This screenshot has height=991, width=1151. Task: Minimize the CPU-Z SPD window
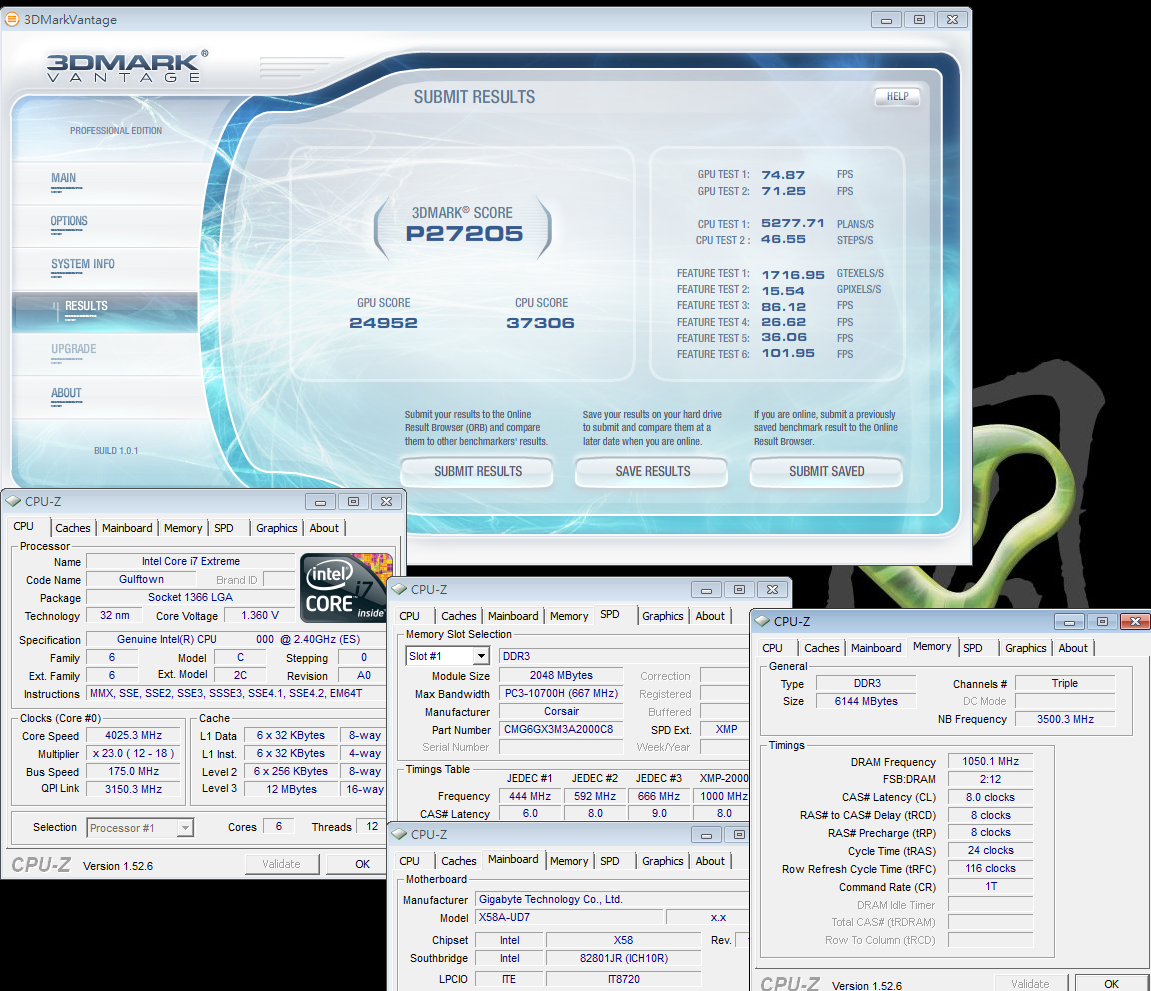pos(707,590)
